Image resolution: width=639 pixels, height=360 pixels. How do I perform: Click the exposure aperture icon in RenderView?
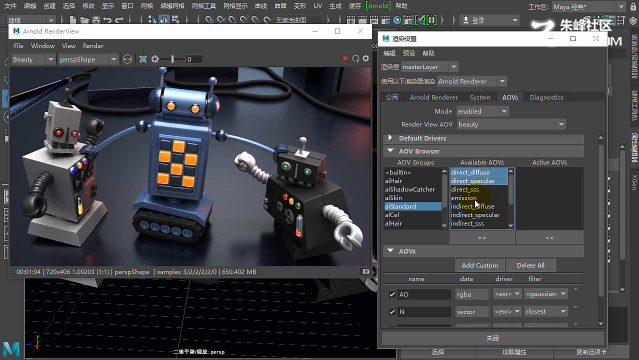click(x=155, y=60)
